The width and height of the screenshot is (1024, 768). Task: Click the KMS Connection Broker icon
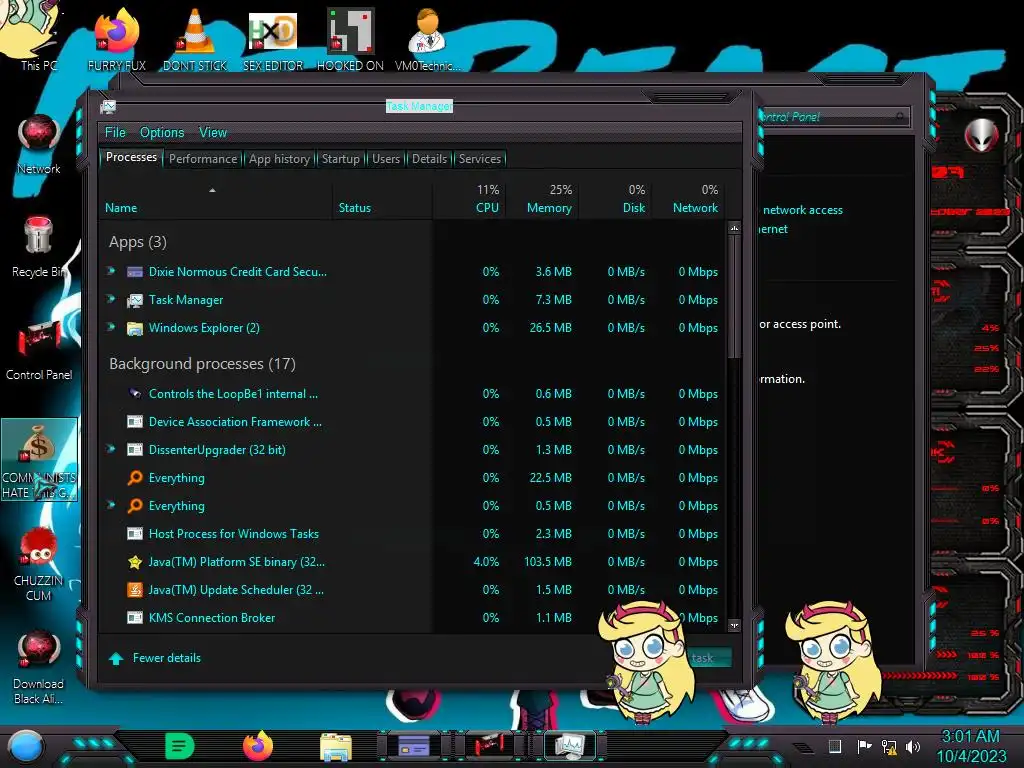click(x=135, y=618)
